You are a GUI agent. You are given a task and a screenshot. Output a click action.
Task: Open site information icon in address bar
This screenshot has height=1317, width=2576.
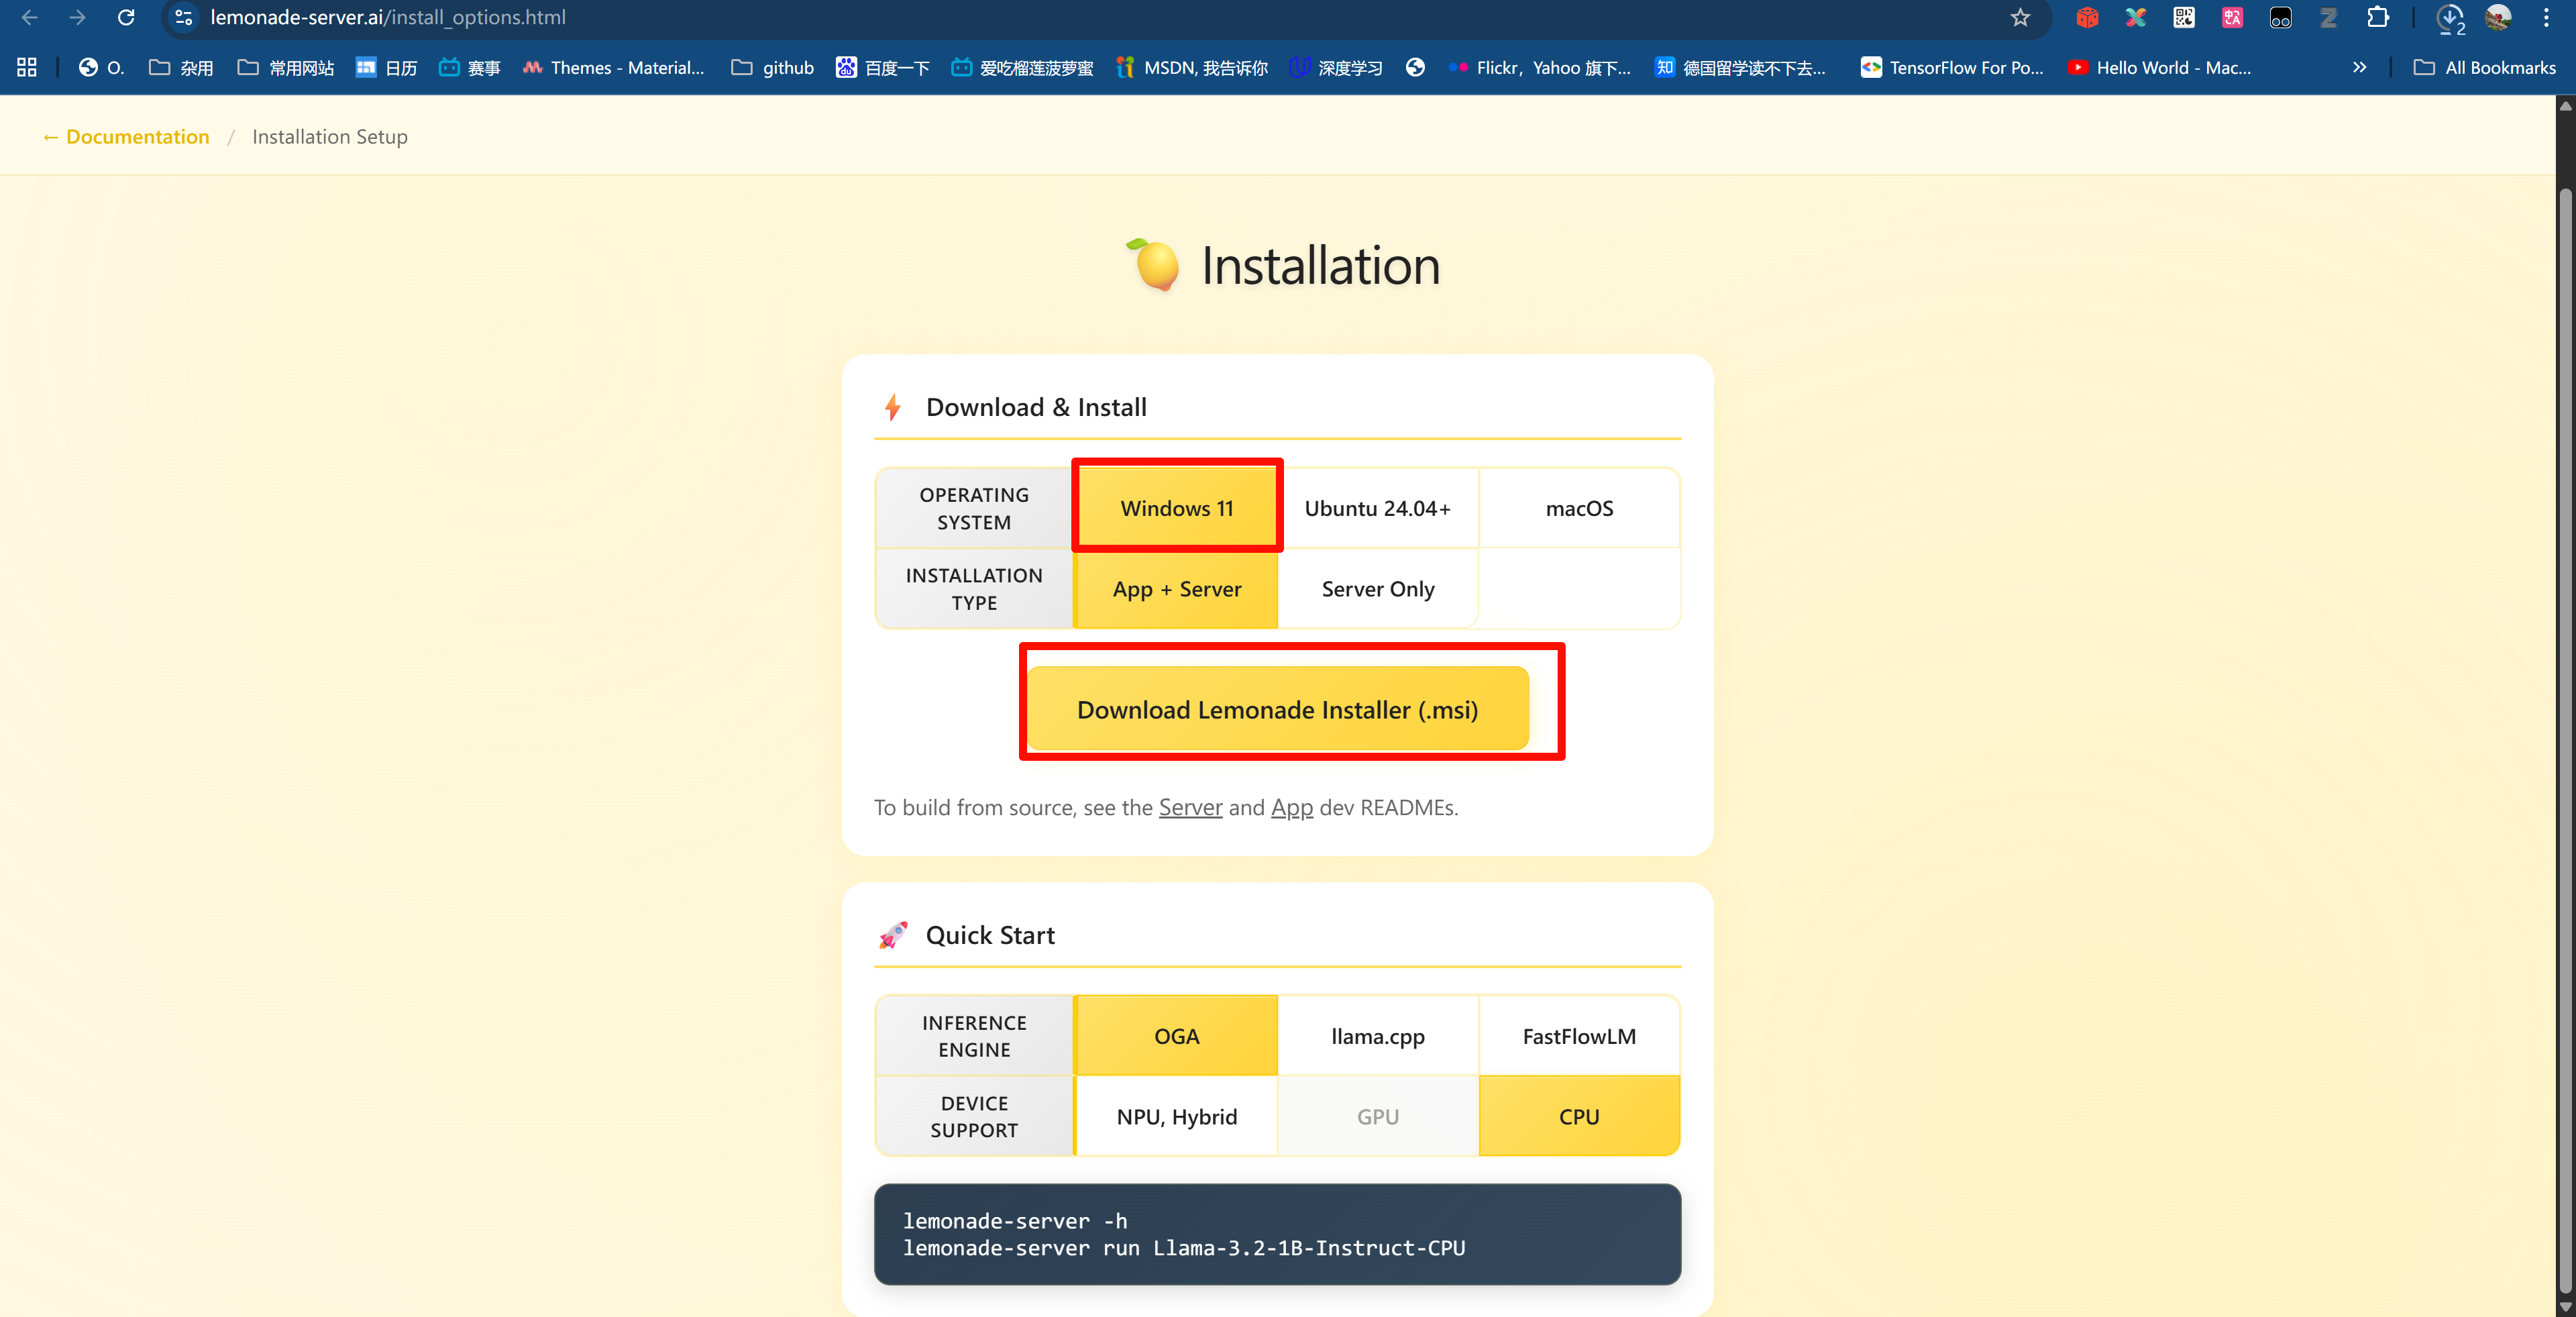tap(184, 18)
